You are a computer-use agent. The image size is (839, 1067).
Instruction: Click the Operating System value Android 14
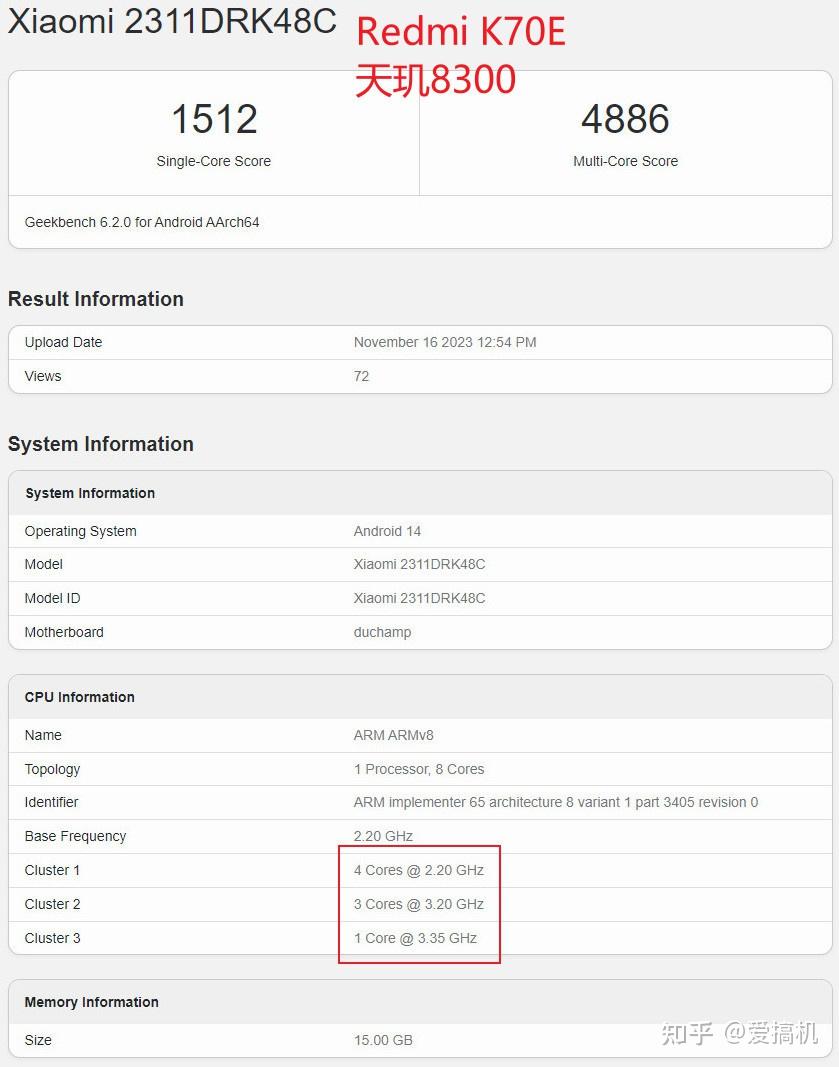pyautogui.click(x=387, y=531)
